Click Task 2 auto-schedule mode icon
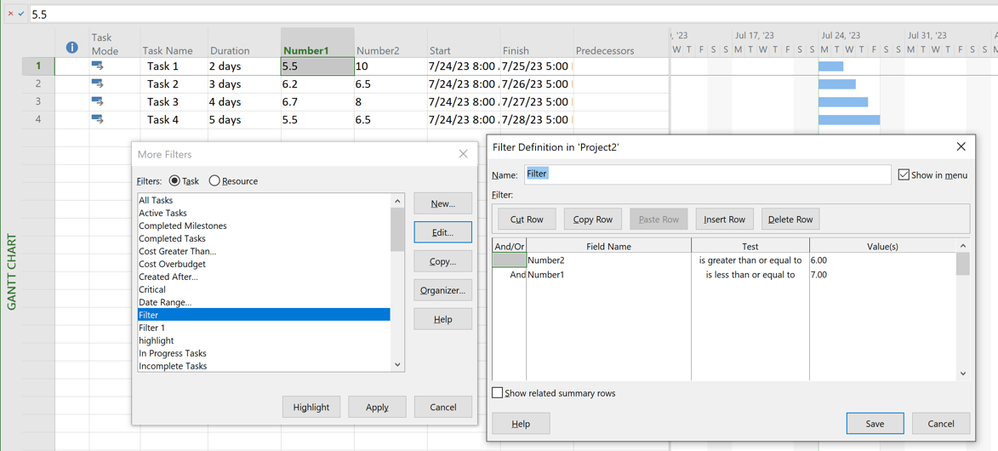Image resolution: width=998 pixels, height=451 pixels. (x=97, y=83)
